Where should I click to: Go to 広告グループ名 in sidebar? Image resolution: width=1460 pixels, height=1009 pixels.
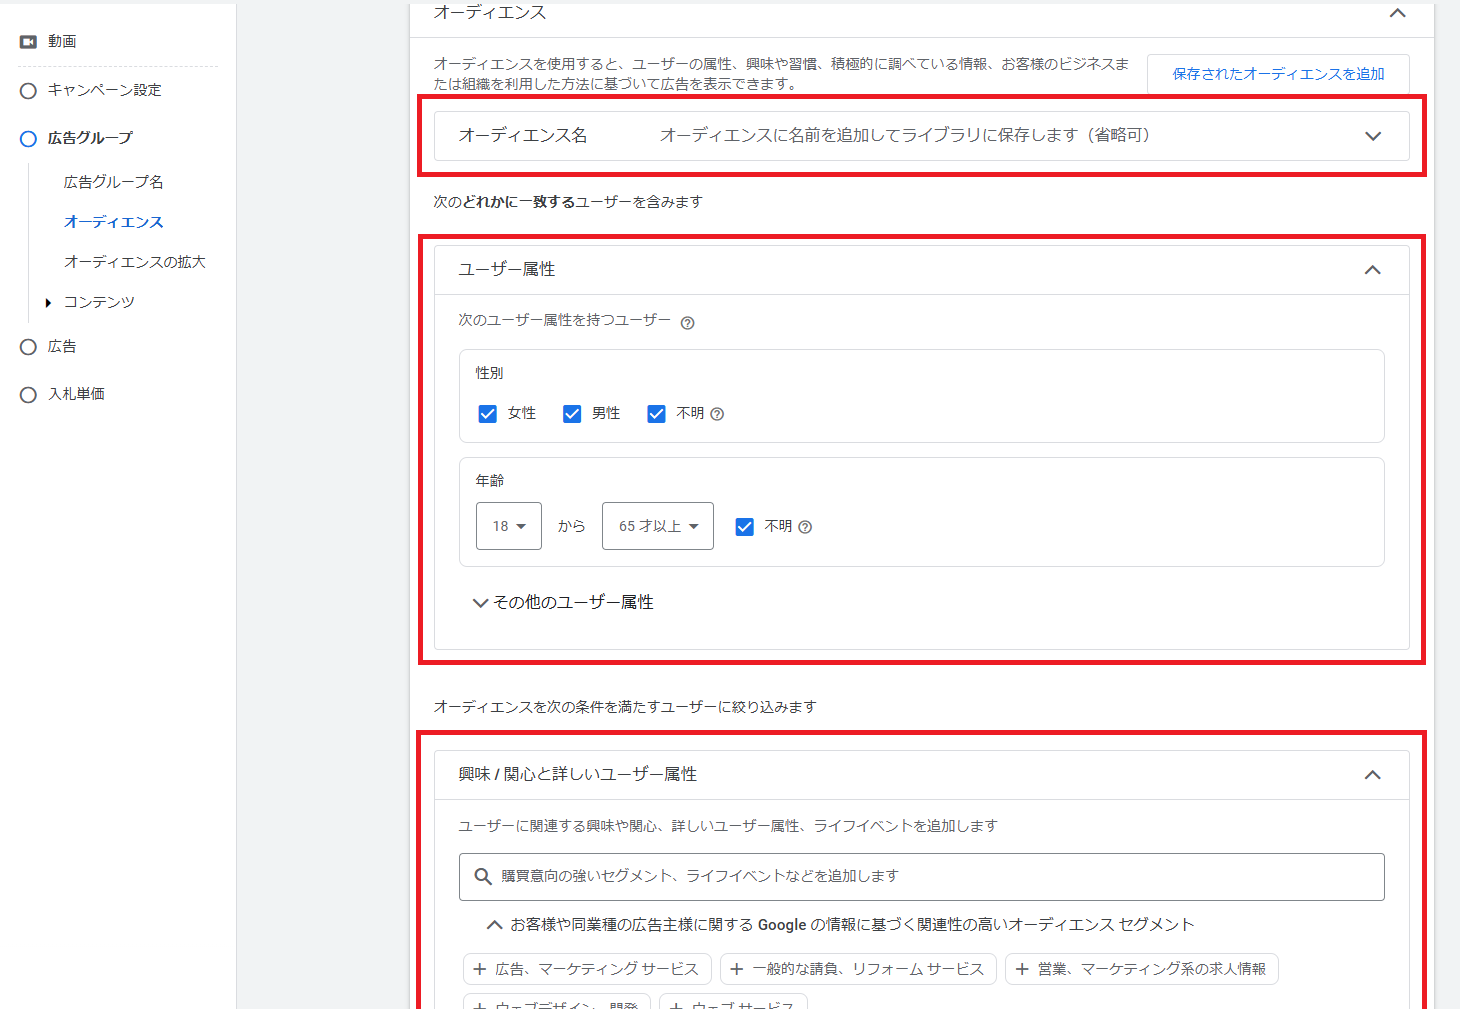(114, 182)
